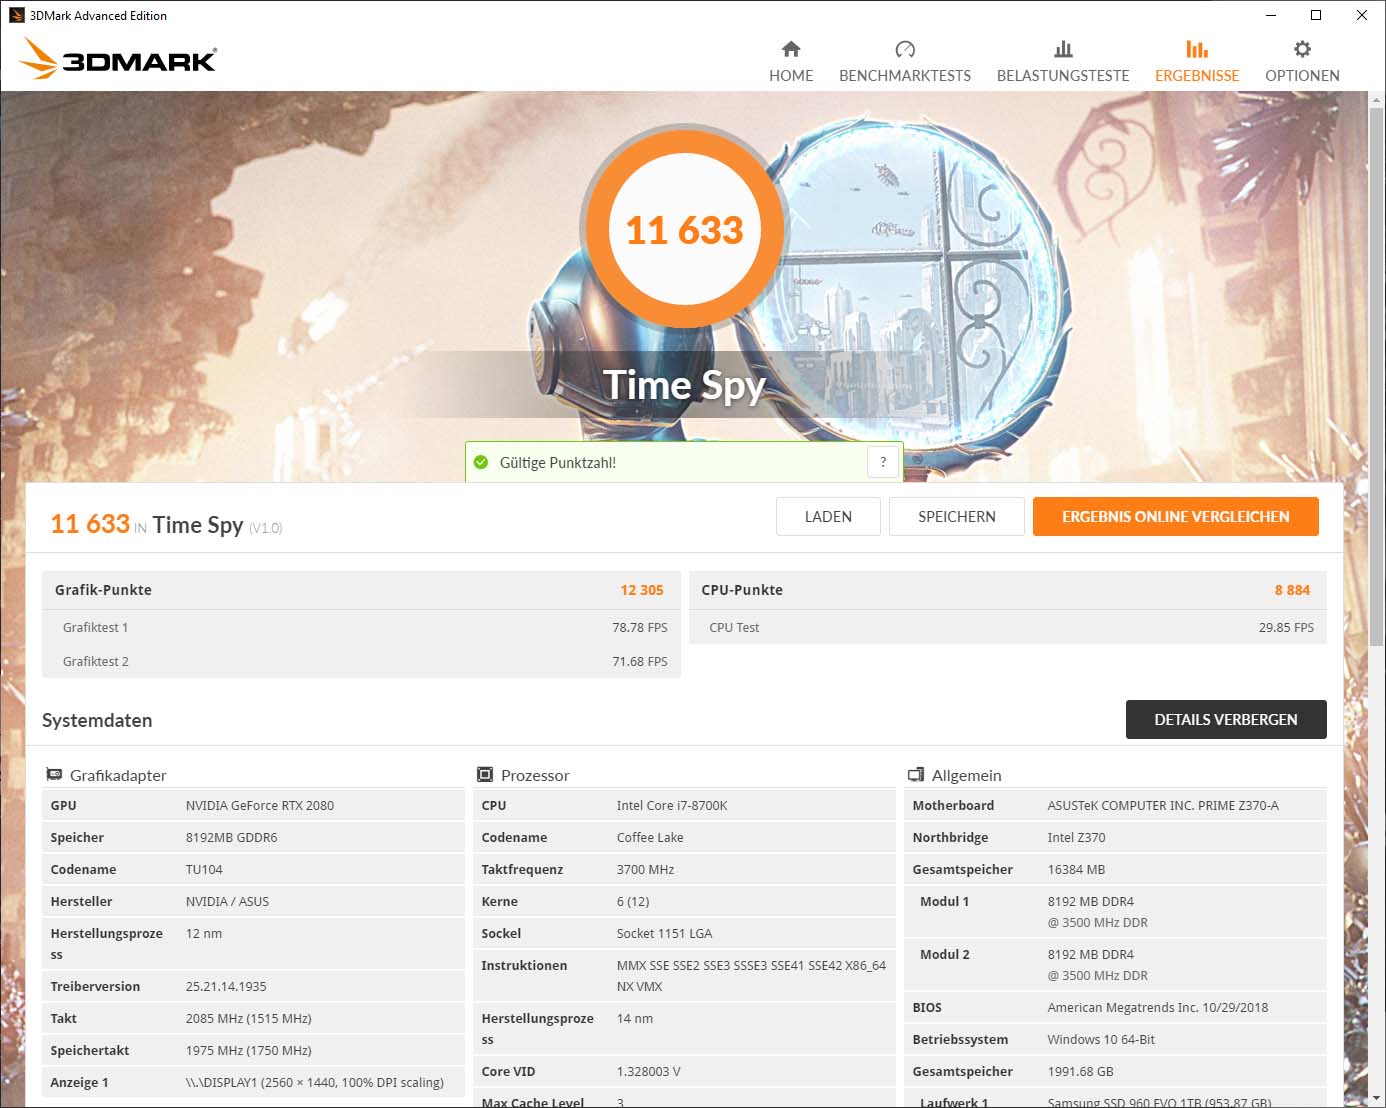Click the 3DMark logo
Screen dimensions: 1386x1108
point(118,58)
